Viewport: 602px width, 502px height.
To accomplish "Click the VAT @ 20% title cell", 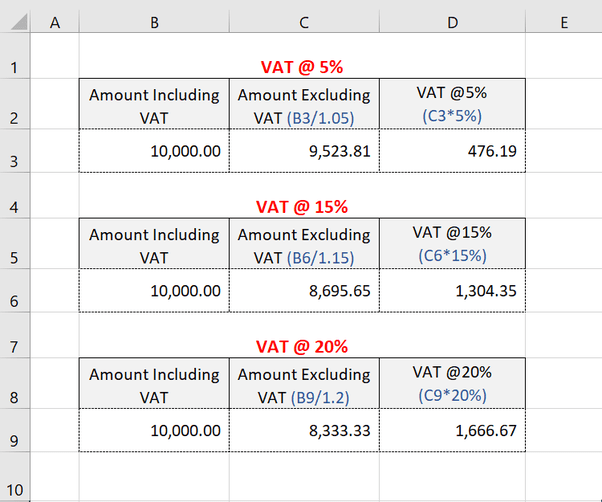I will tap(302, 335).
